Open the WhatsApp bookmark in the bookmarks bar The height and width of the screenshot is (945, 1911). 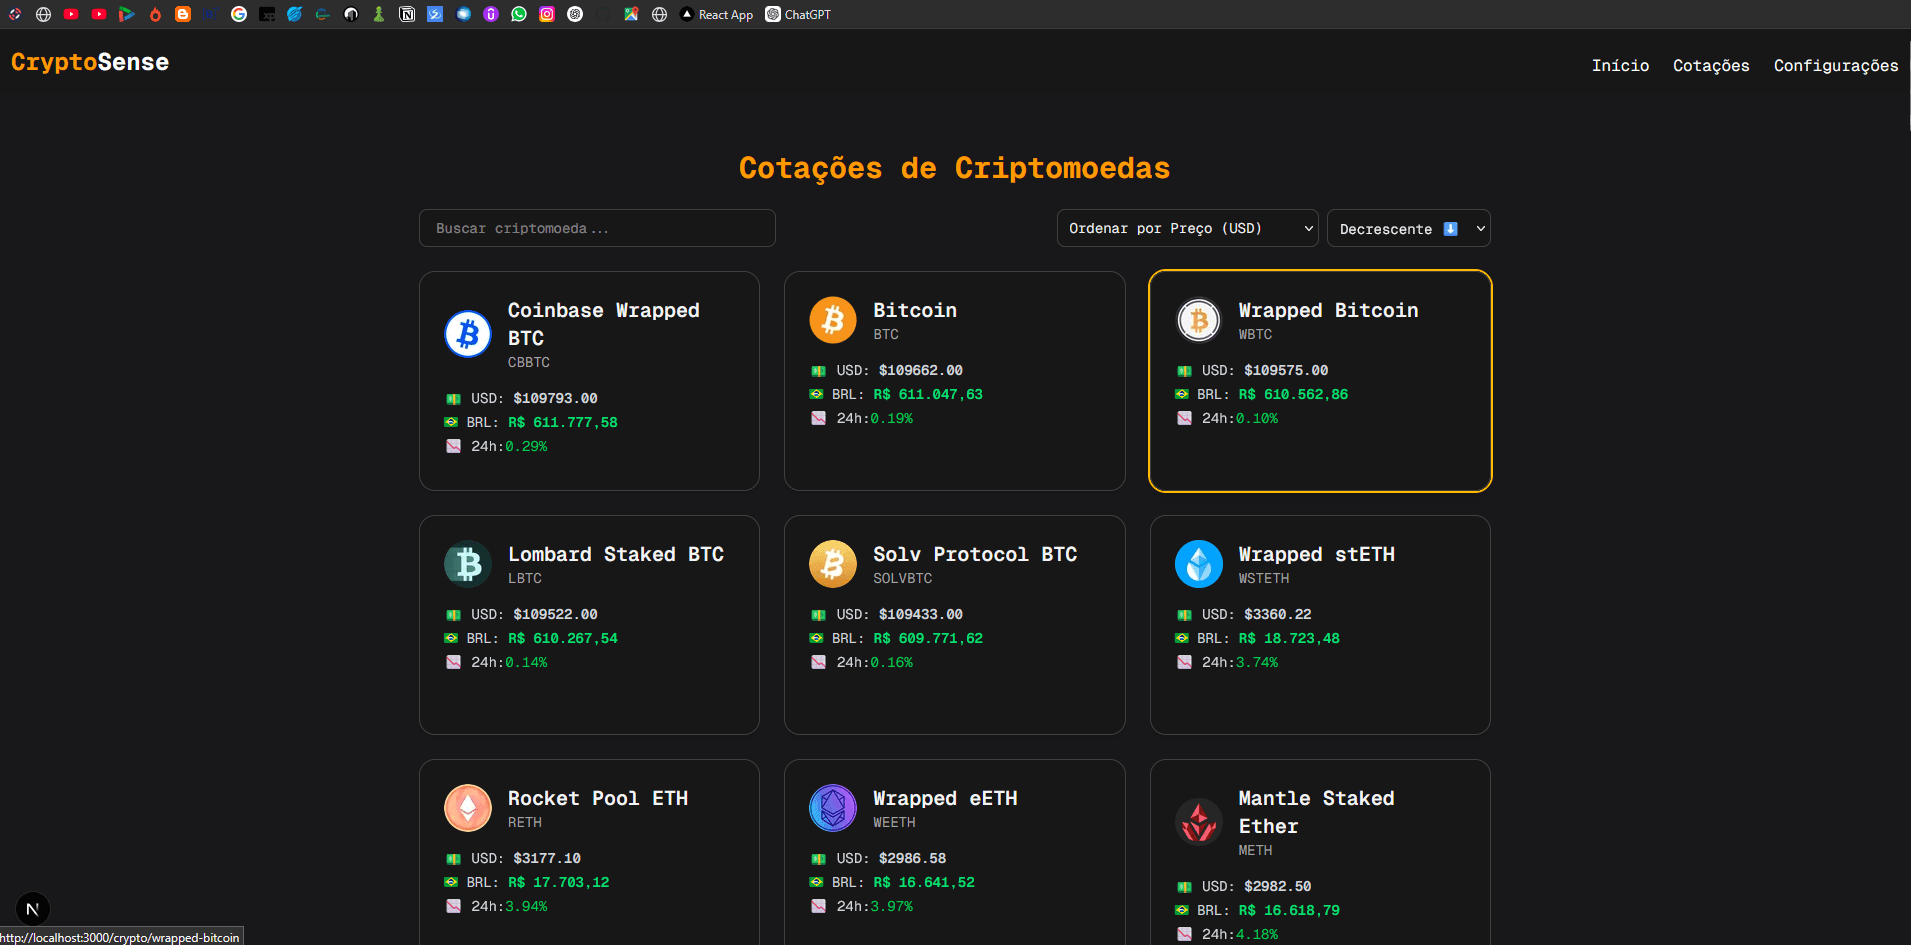tap(519, 14)
